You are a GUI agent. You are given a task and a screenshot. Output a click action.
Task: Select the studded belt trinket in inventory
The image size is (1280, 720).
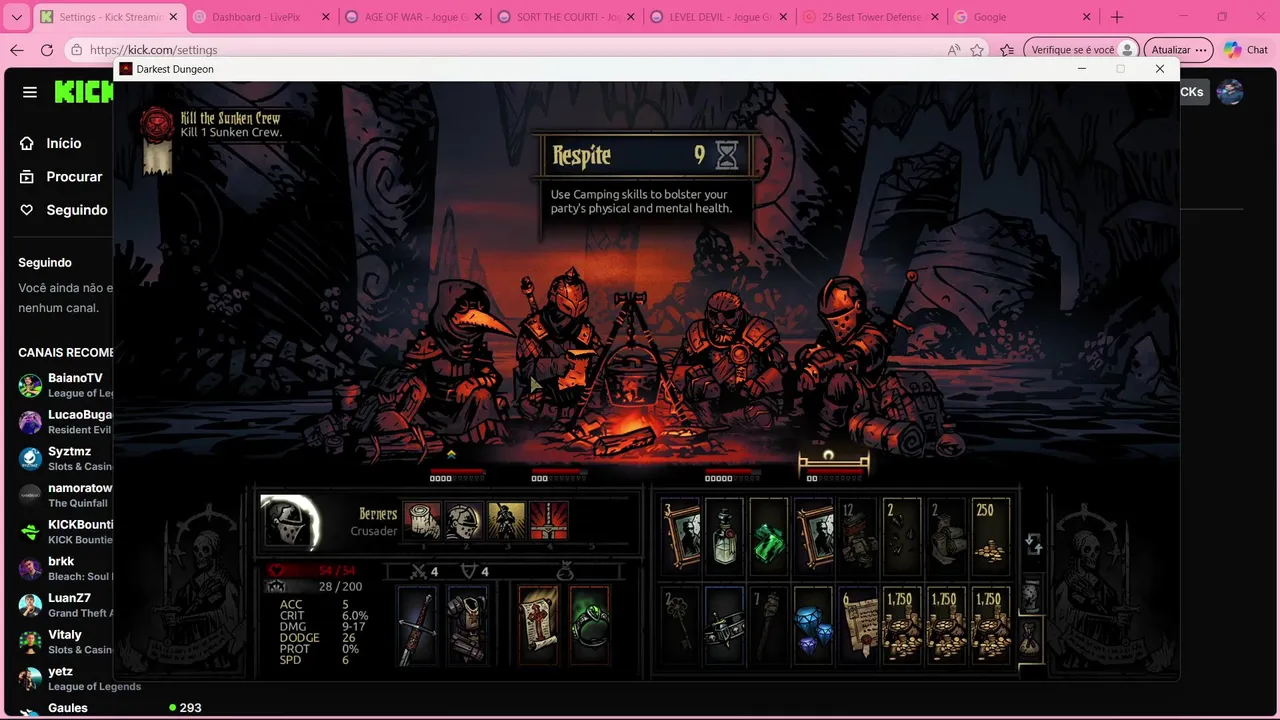click(724, 624)
